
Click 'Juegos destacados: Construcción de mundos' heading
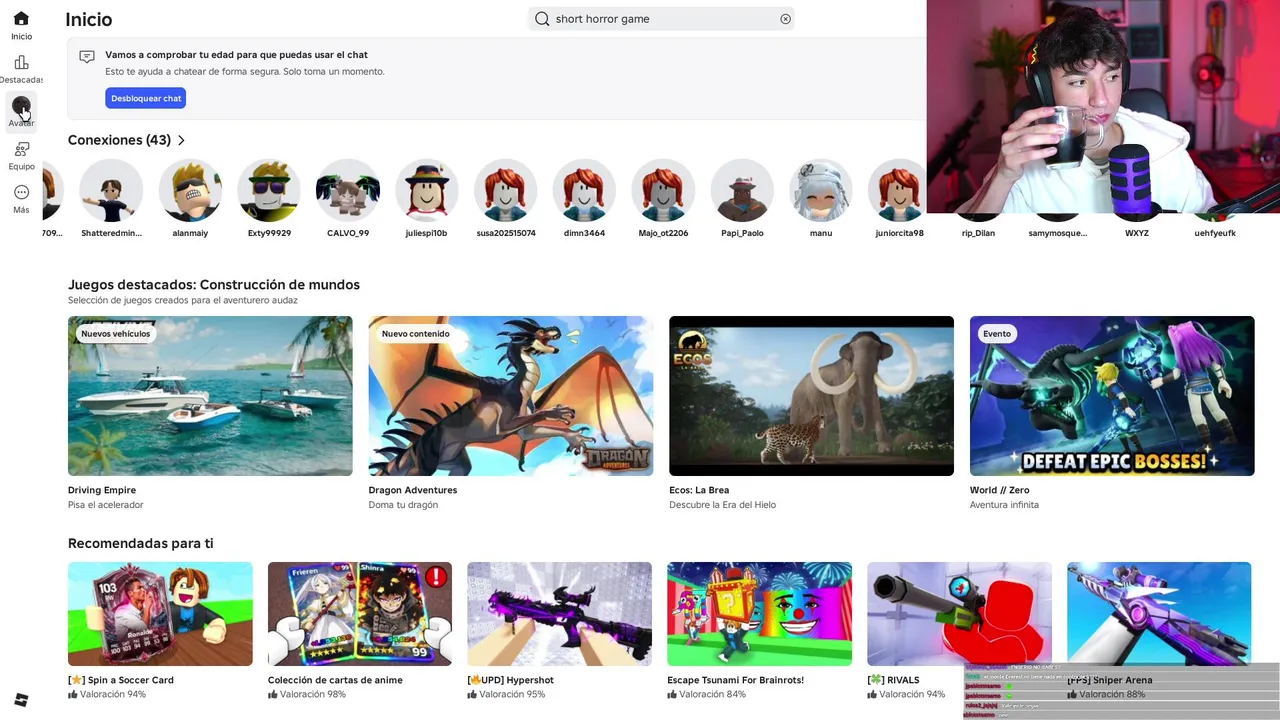pos(214,285)
